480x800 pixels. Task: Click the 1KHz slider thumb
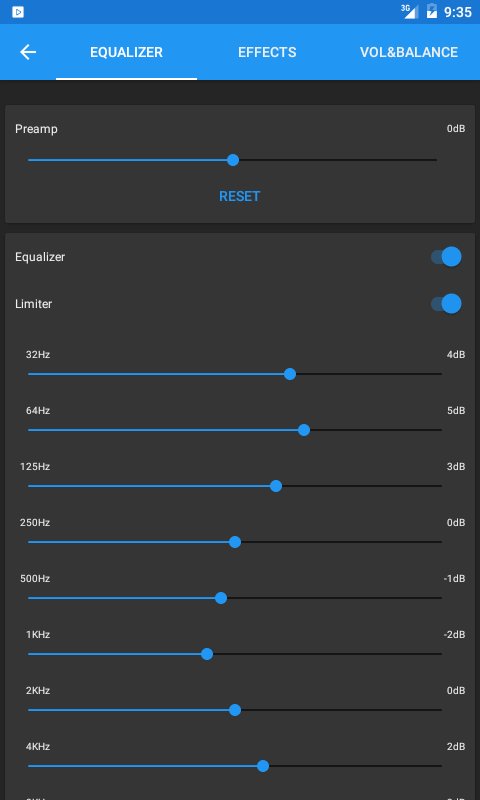point(207,654)
